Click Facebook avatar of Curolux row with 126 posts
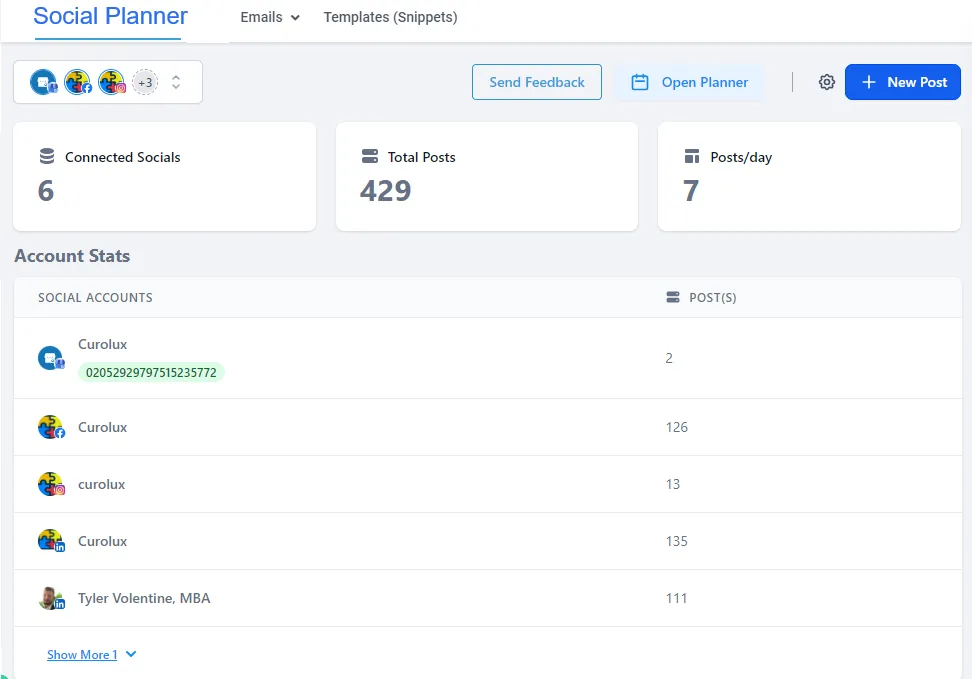Viewport: 972px width, 679px height. coord(51,427)
